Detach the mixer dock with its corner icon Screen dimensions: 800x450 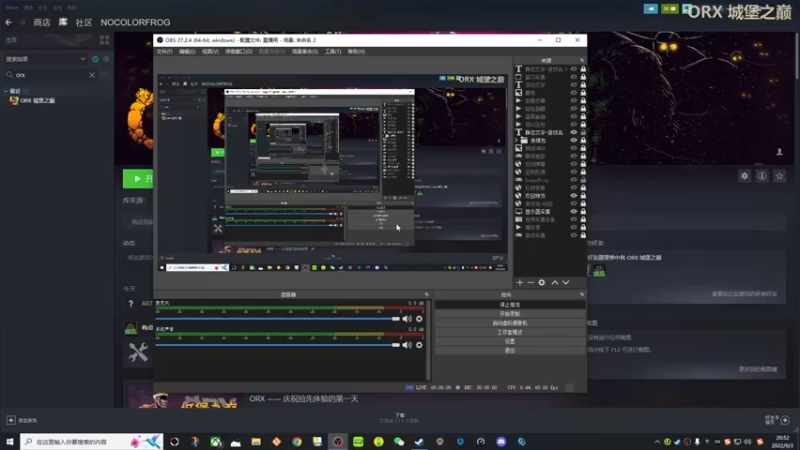tap(427, 294)
